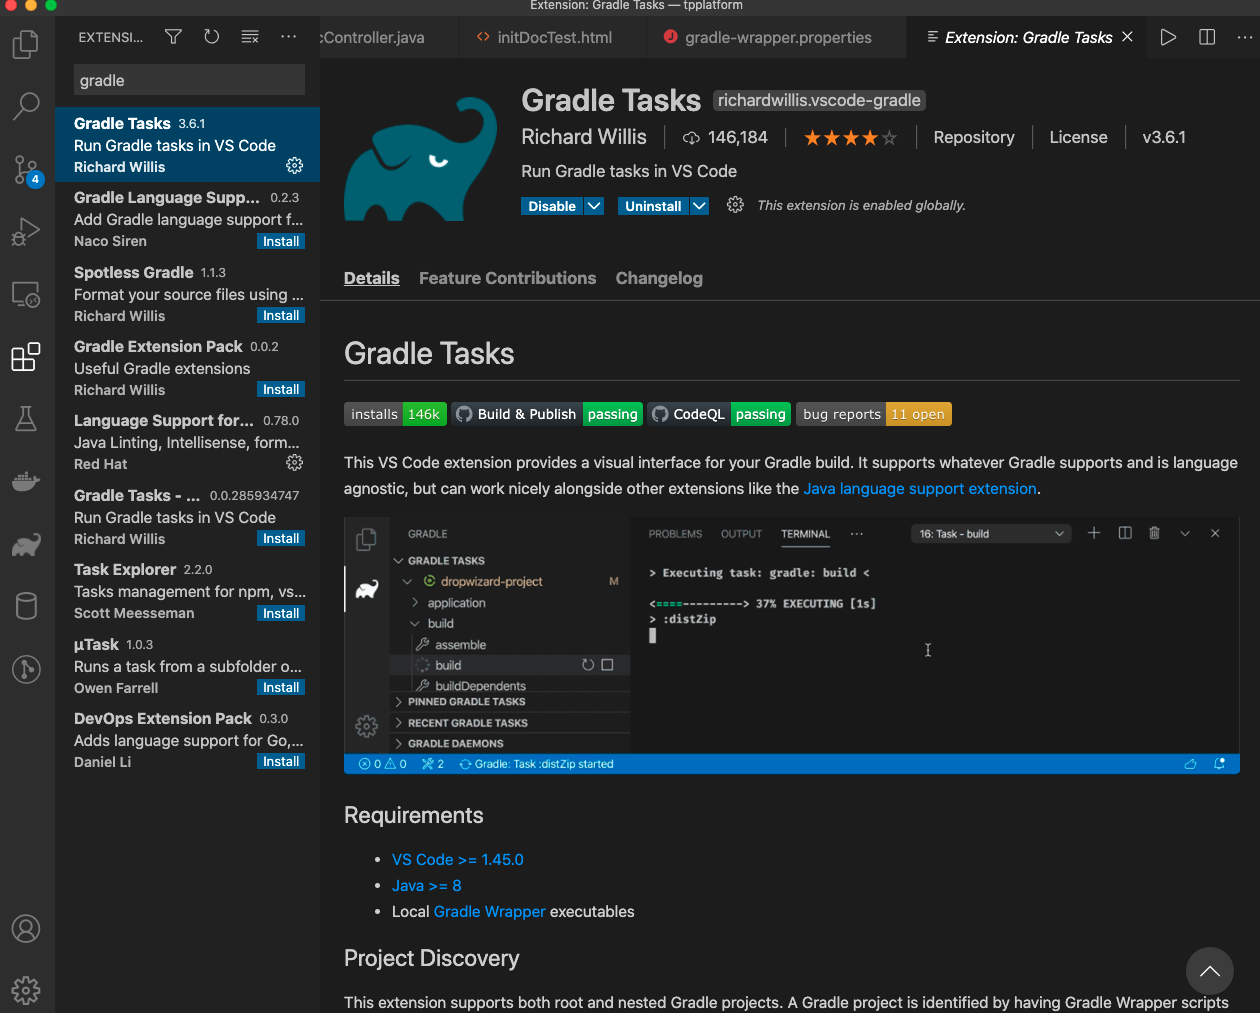Refresh the extensions list
Screen dimensions: 1260x1013
(x=211, y=36)
